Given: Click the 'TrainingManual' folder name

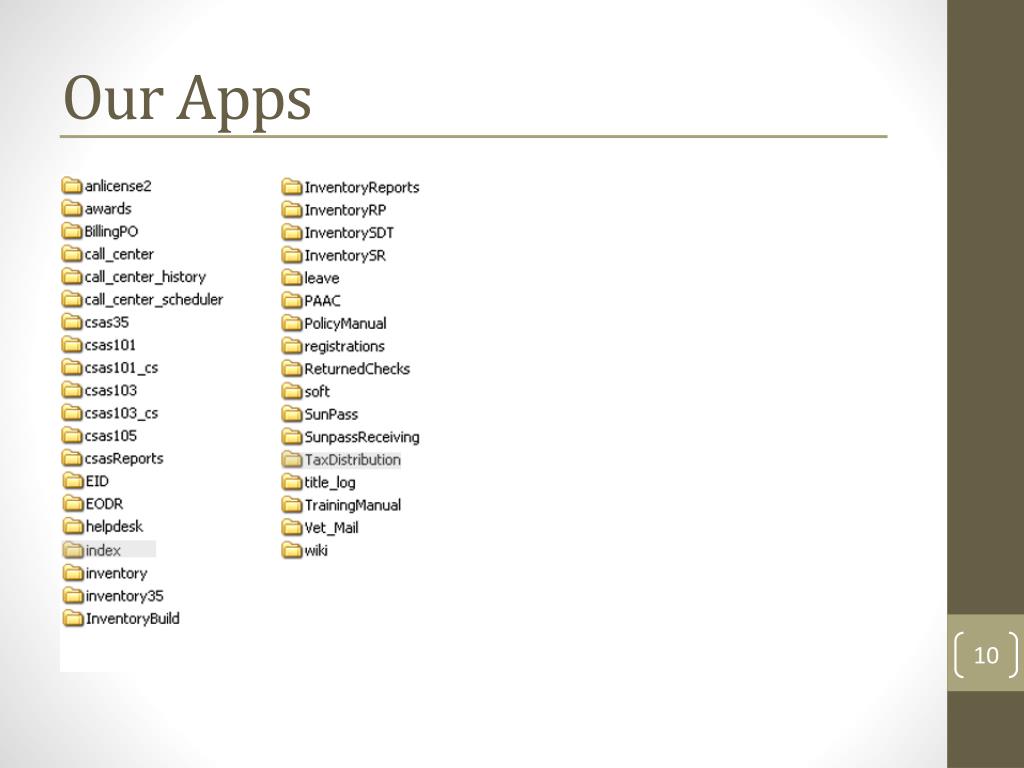Looking at the screenshot, I should pos(353,505).
